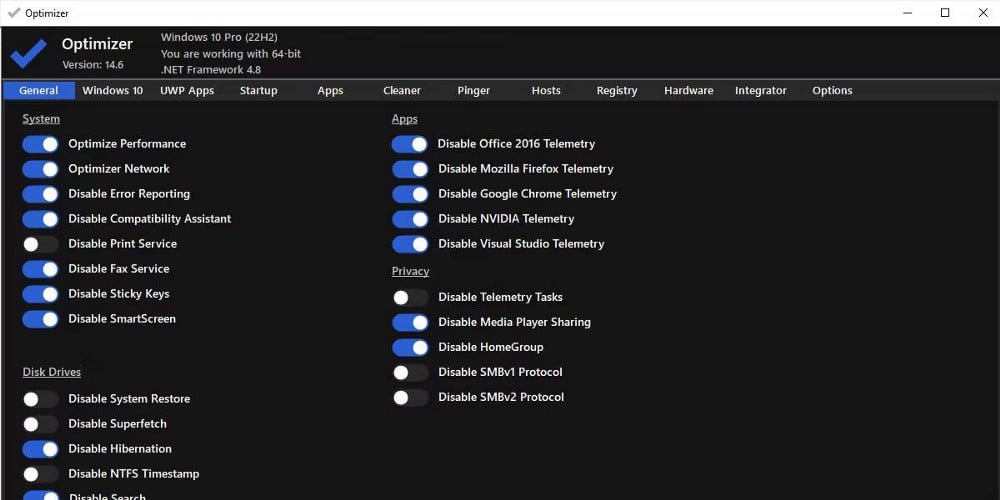This screenshot has height=500, width=1000.
Task: Select the Options tab
Action: [832, 91]
